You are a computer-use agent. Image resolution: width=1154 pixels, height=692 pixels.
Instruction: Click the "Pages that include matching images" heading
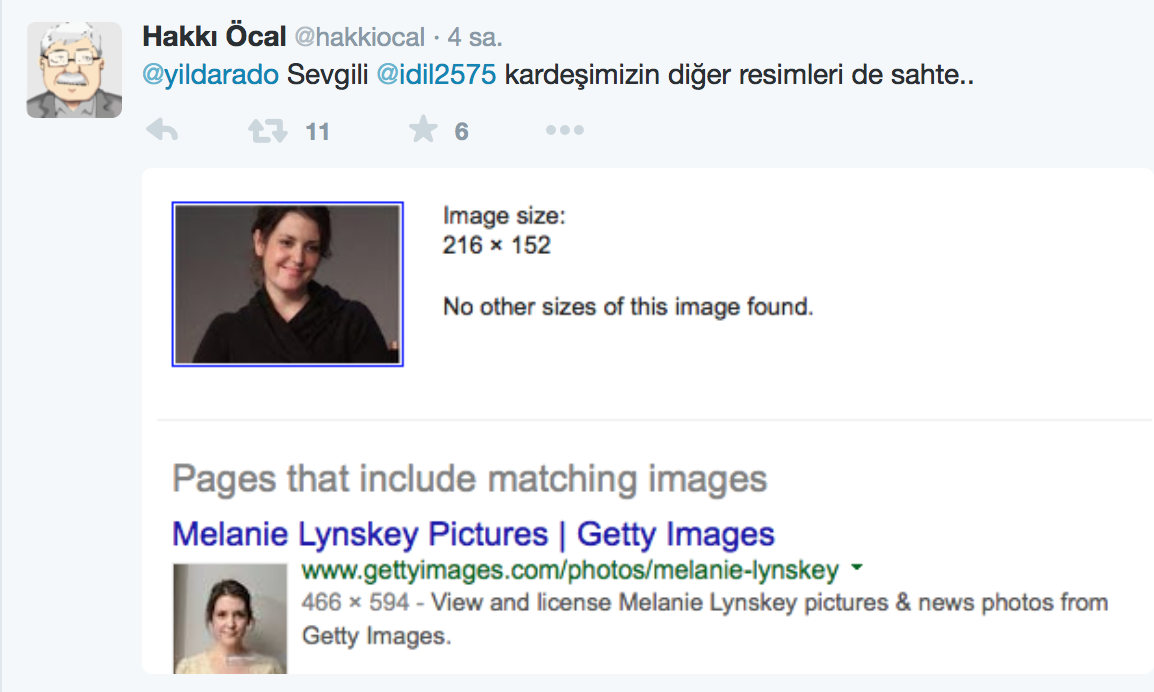[469, 479]
